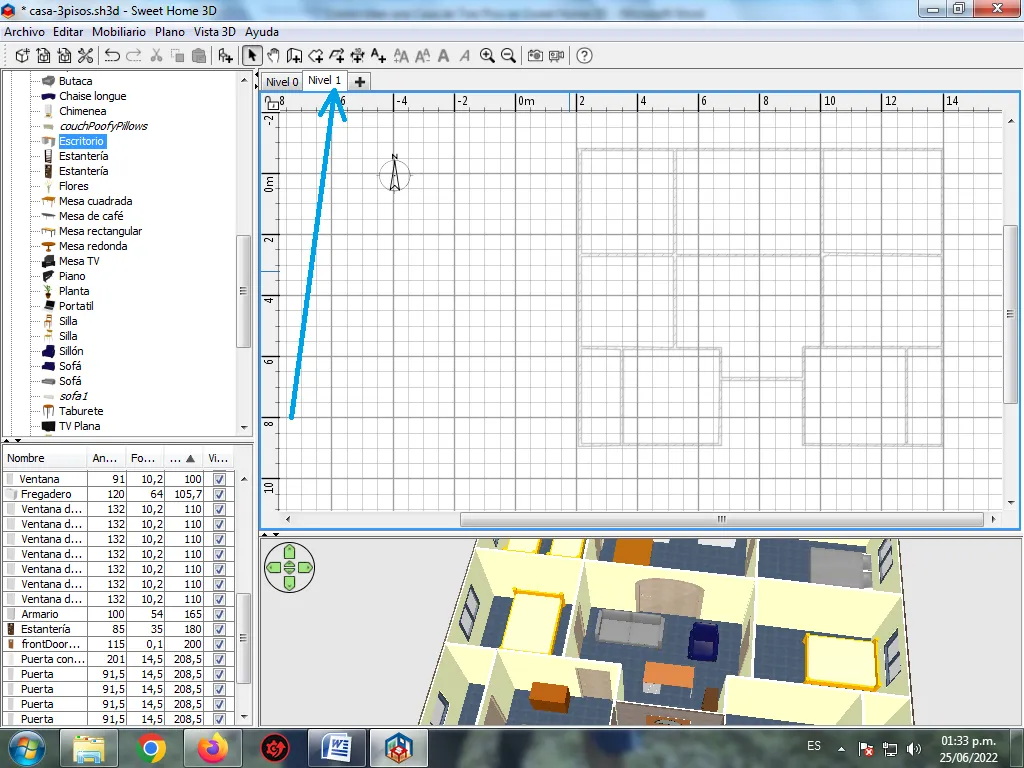Click plan horizontal scrollbar right arrow
The image size is (1024, 768).
[x=993, y=519]
